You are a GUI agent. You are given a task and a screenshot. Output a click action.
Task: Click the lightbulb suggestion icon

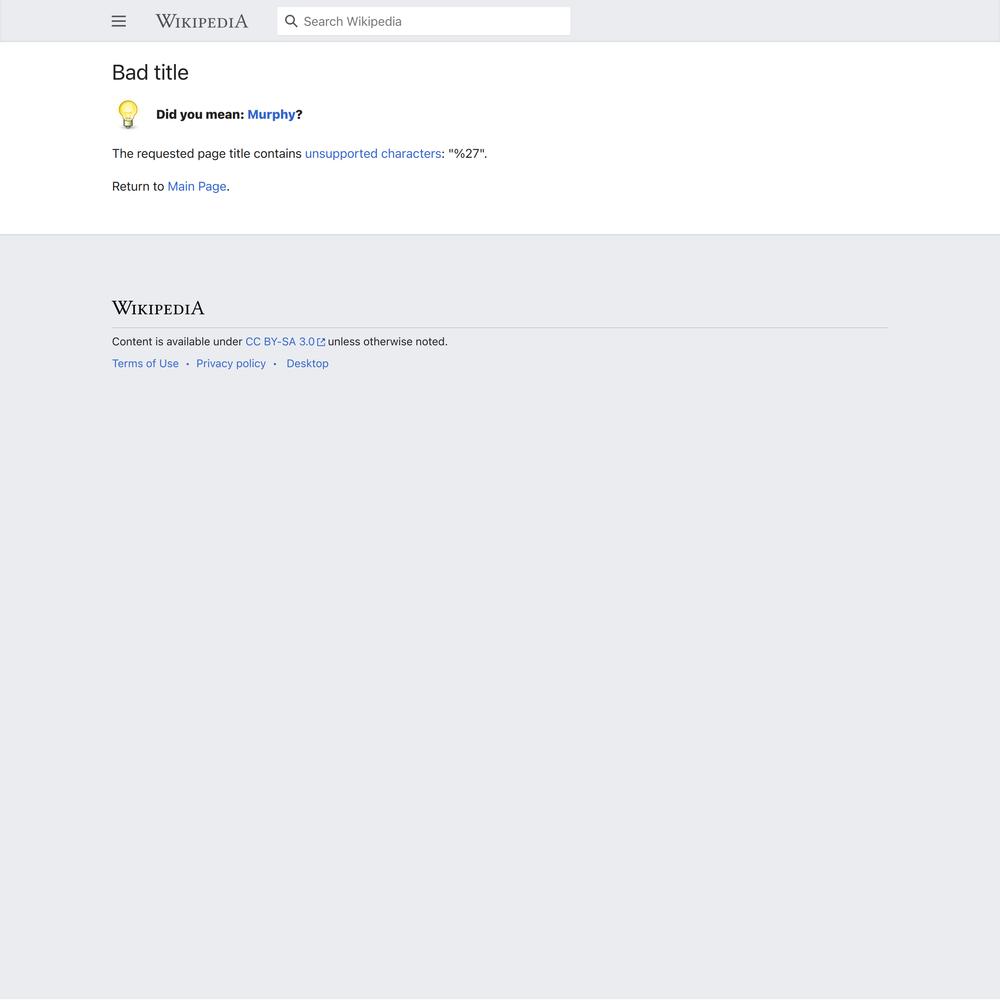pos(128,115)
